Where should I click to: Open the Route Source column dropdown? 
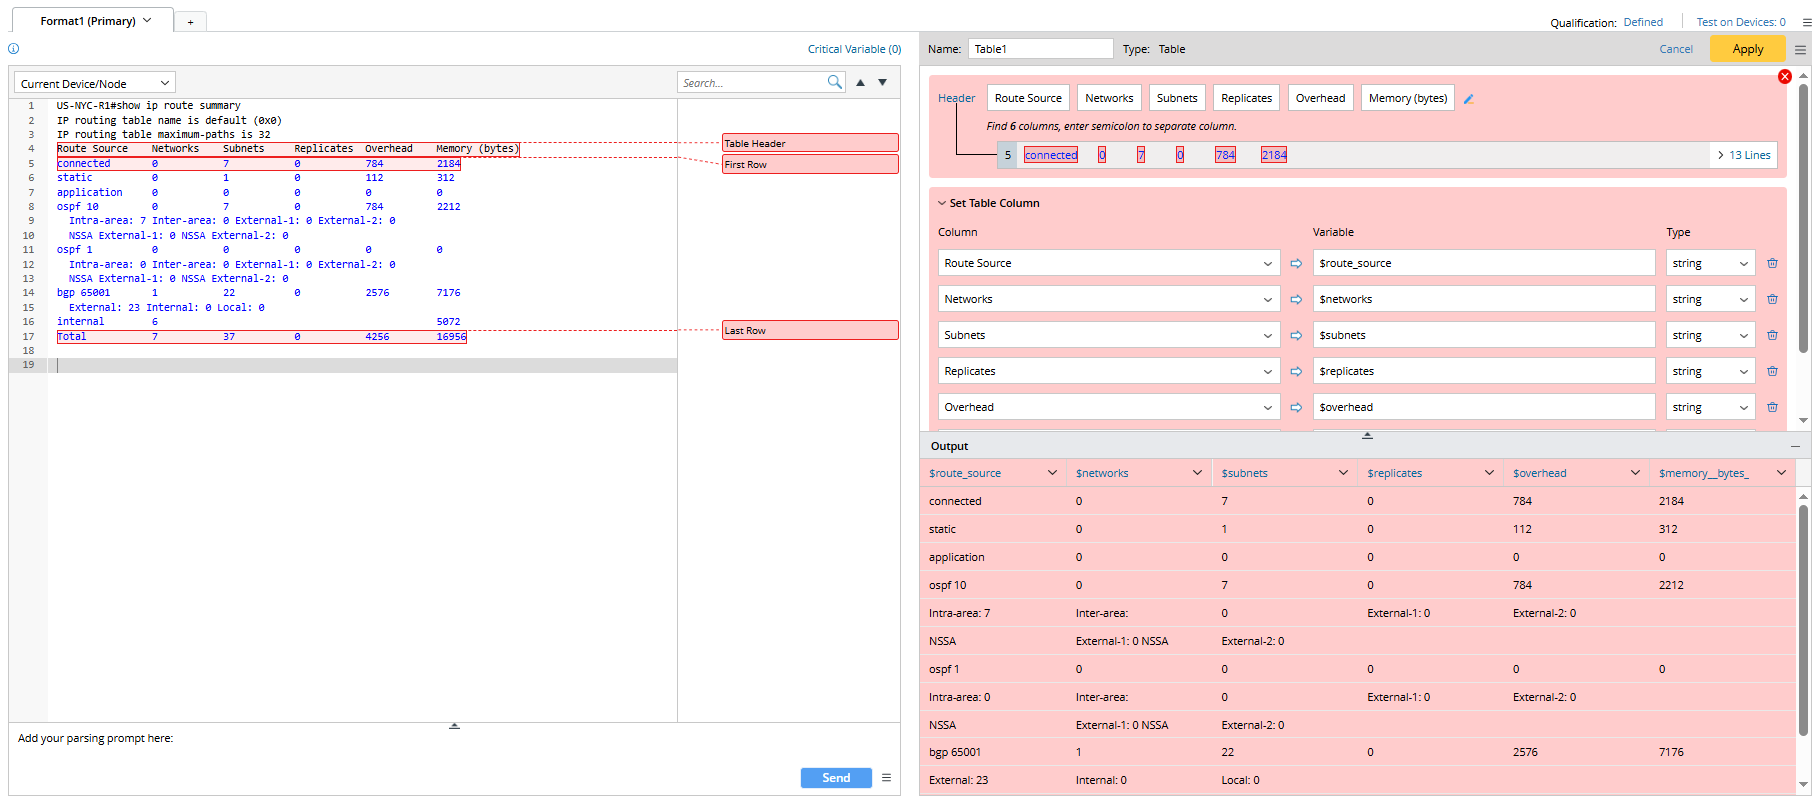(x=1109, y=263)
